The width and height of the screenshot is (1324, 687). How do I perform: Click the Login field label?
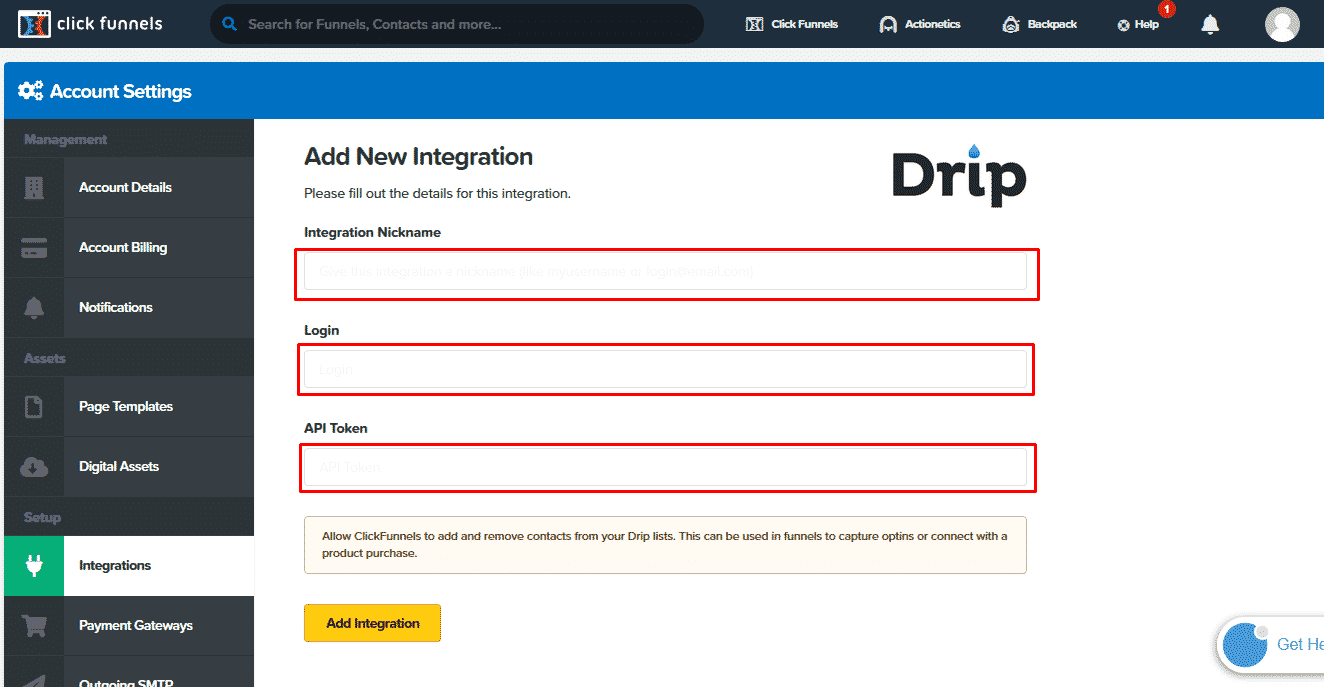322,330
